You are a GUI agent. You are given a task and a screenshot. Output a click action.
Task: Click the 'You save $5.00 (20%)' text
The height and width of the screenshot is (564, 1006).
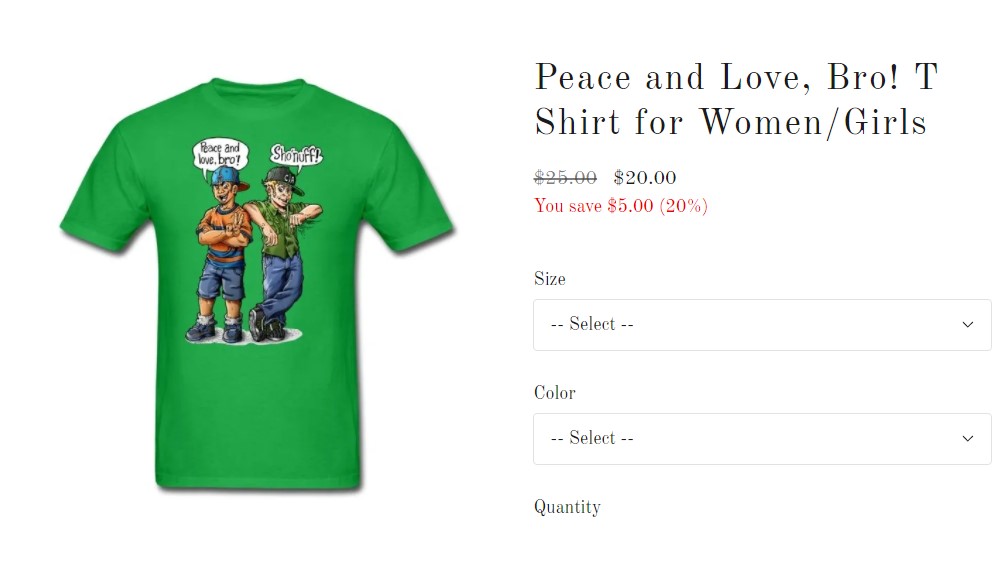pyautogui.click(x=621, y=206)
